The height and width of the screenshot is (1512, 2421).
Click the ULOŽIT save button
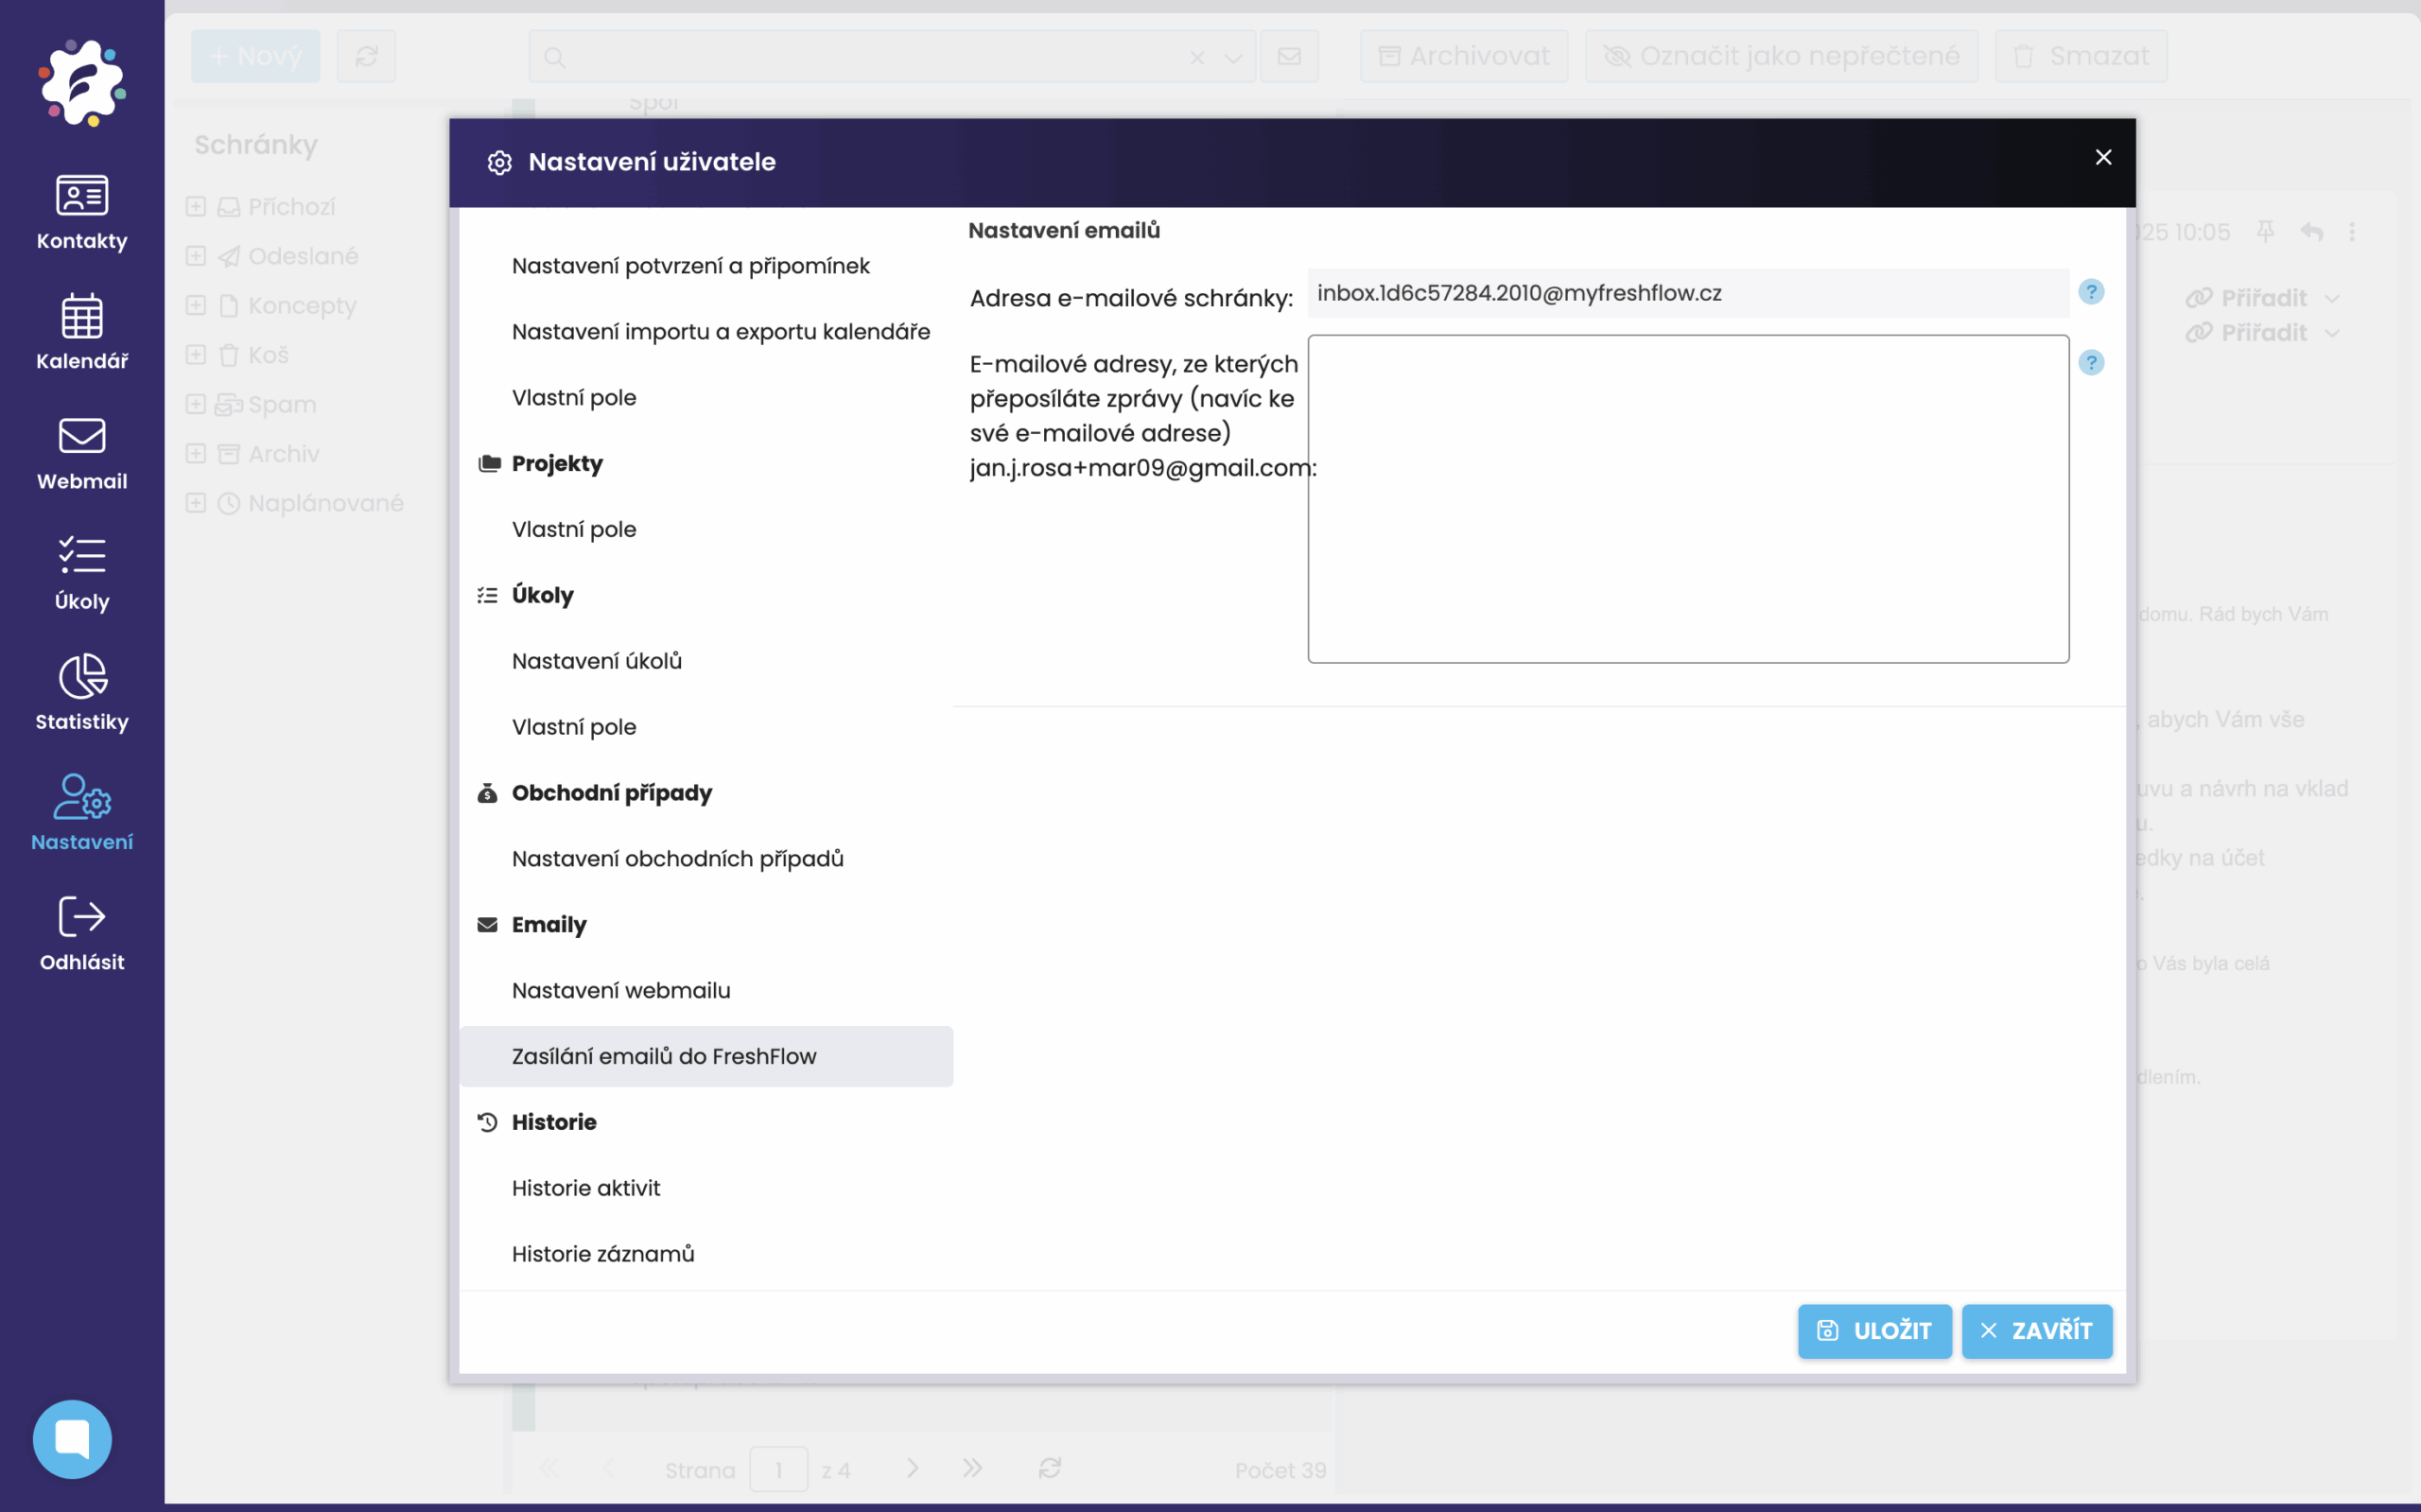(1874, 1331)
